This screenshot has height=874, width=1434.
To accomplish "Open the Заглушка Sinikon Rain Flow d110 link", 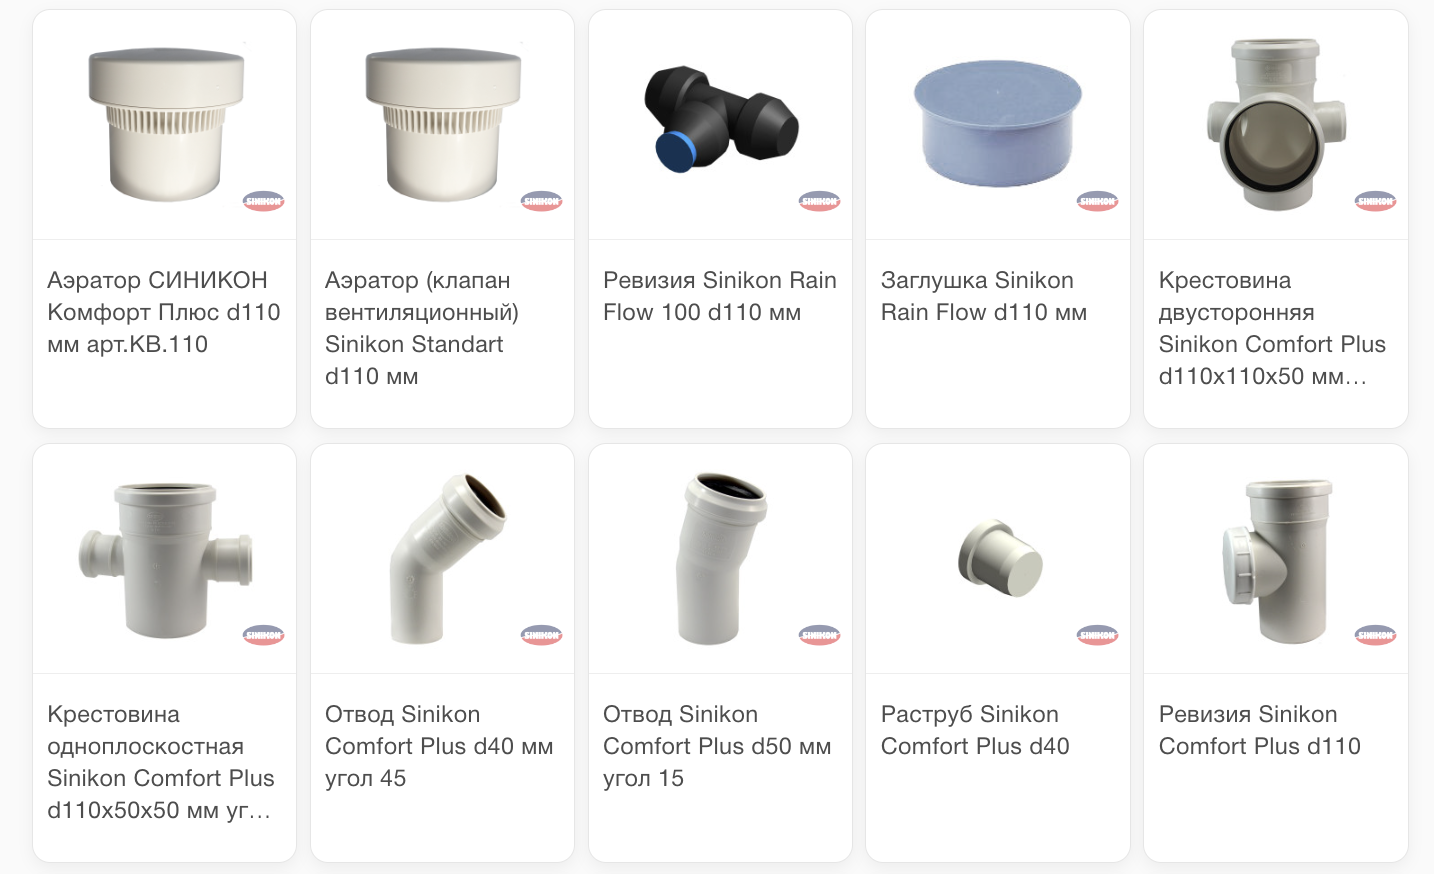I will click(984, 296).
